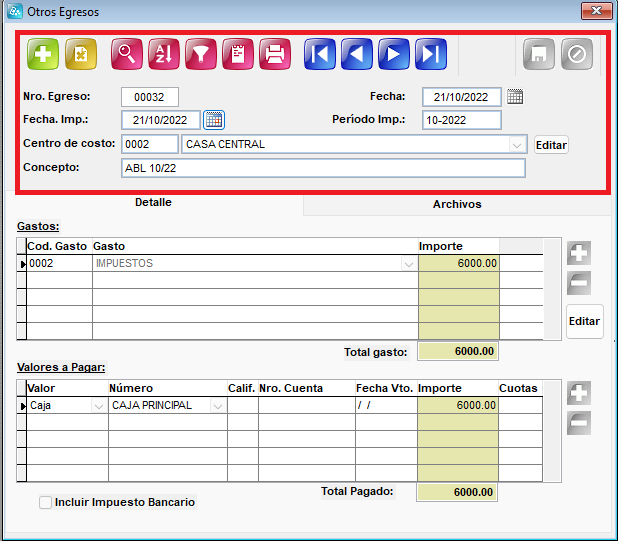Screen dimensions: 618x541
Task: Click row selector of Caja row
Action: tap(22, 406)
